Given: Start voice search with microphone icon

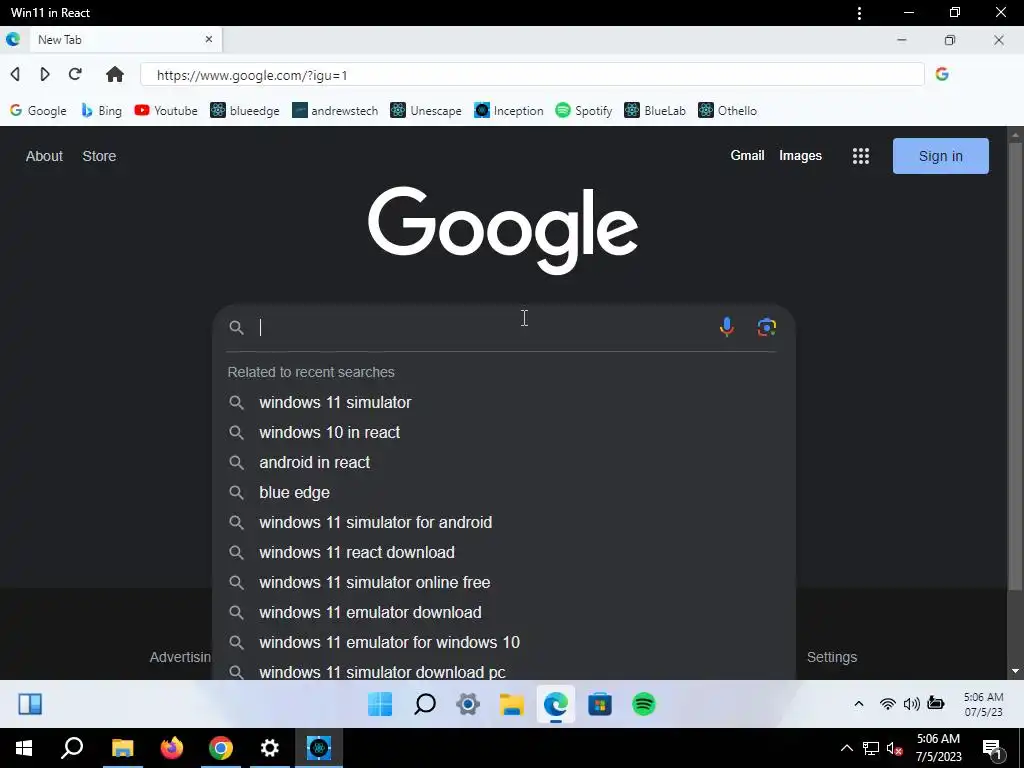Looking at the screenshot, I should [x=726, y=327].
